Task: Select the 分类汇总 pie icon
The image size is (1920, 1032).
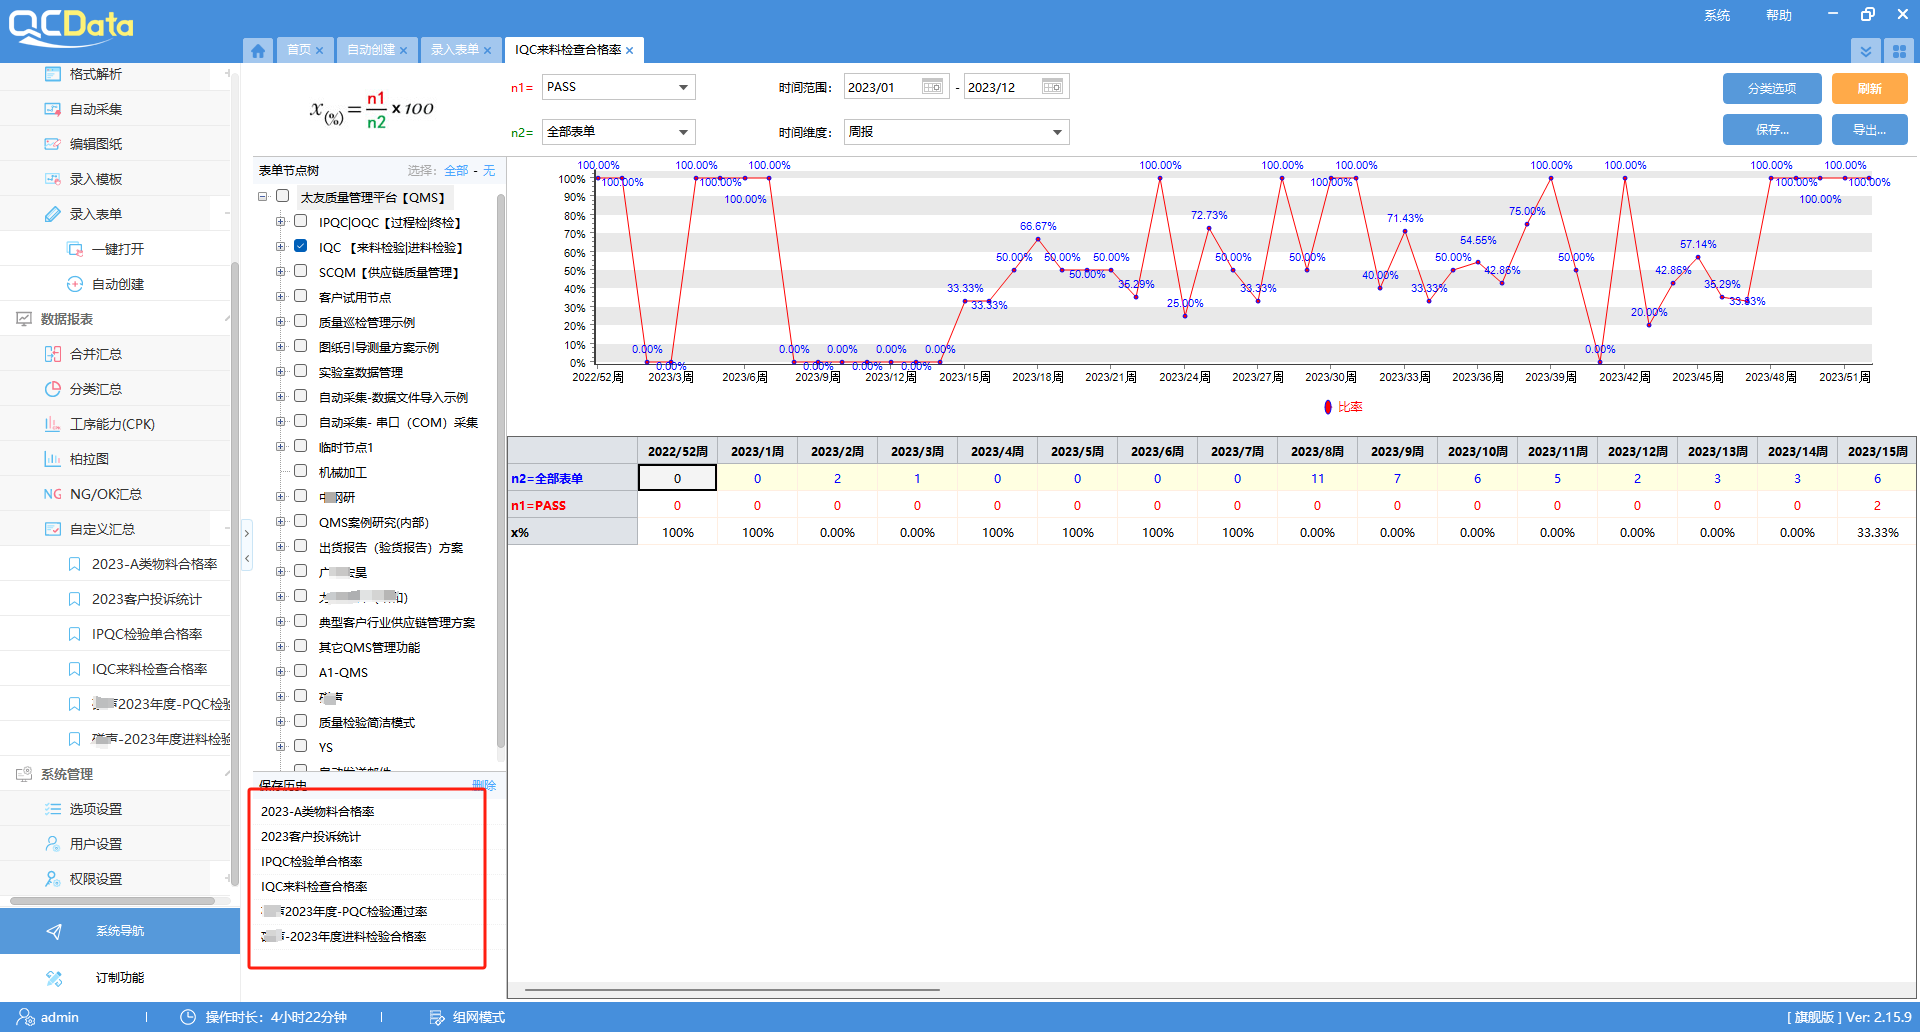Action: pyautogui.click(x=53, y=389)
